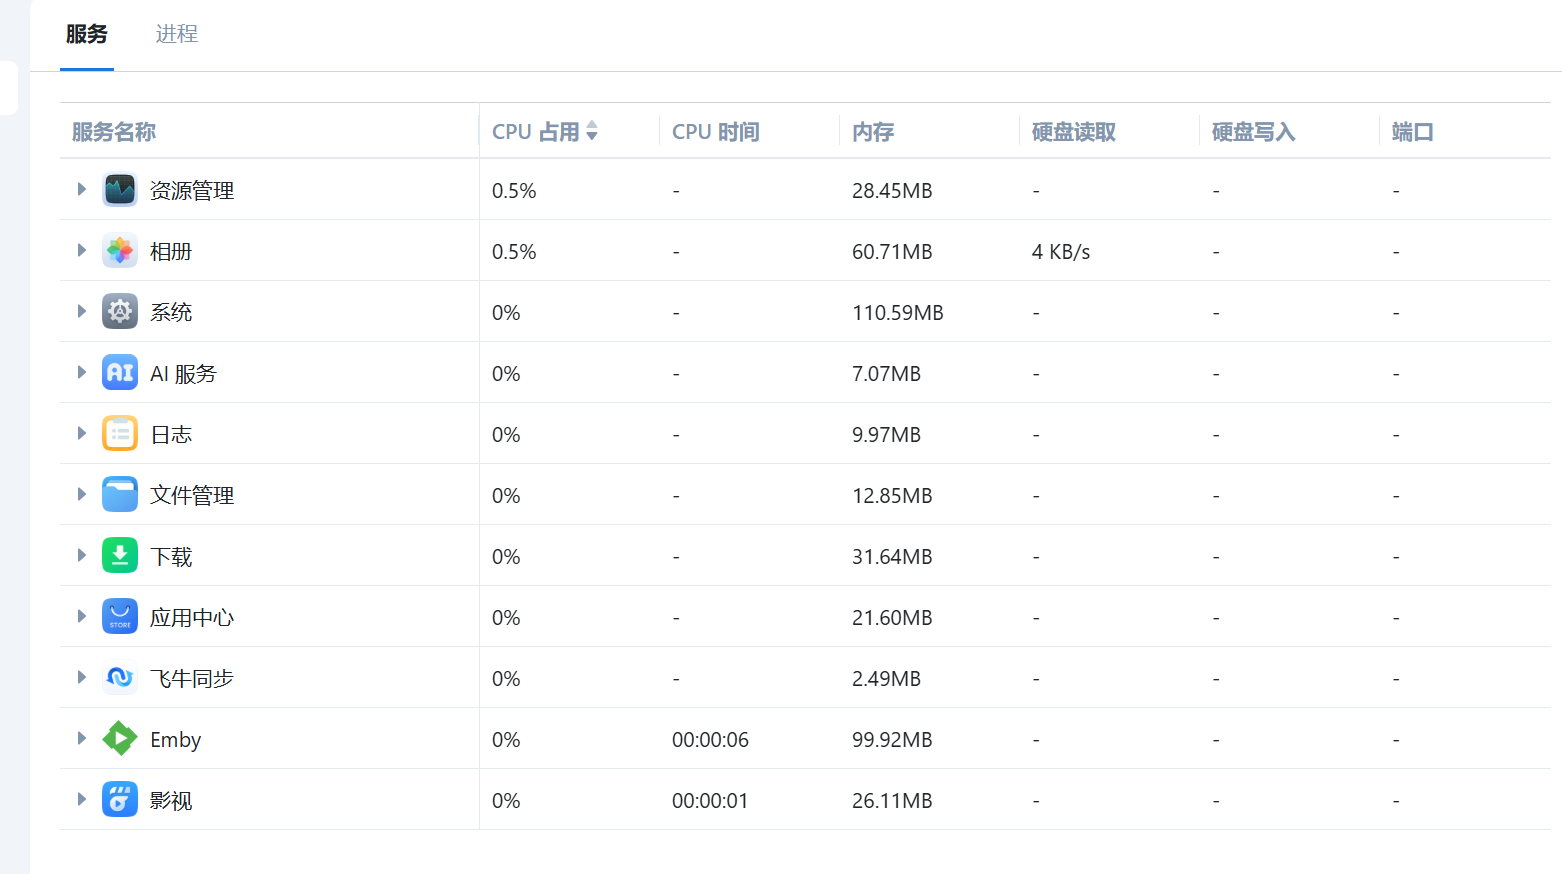The image size is (1562, 874).
Task: Click the 文件管理 folder icon
Action: tap(120, 495)
